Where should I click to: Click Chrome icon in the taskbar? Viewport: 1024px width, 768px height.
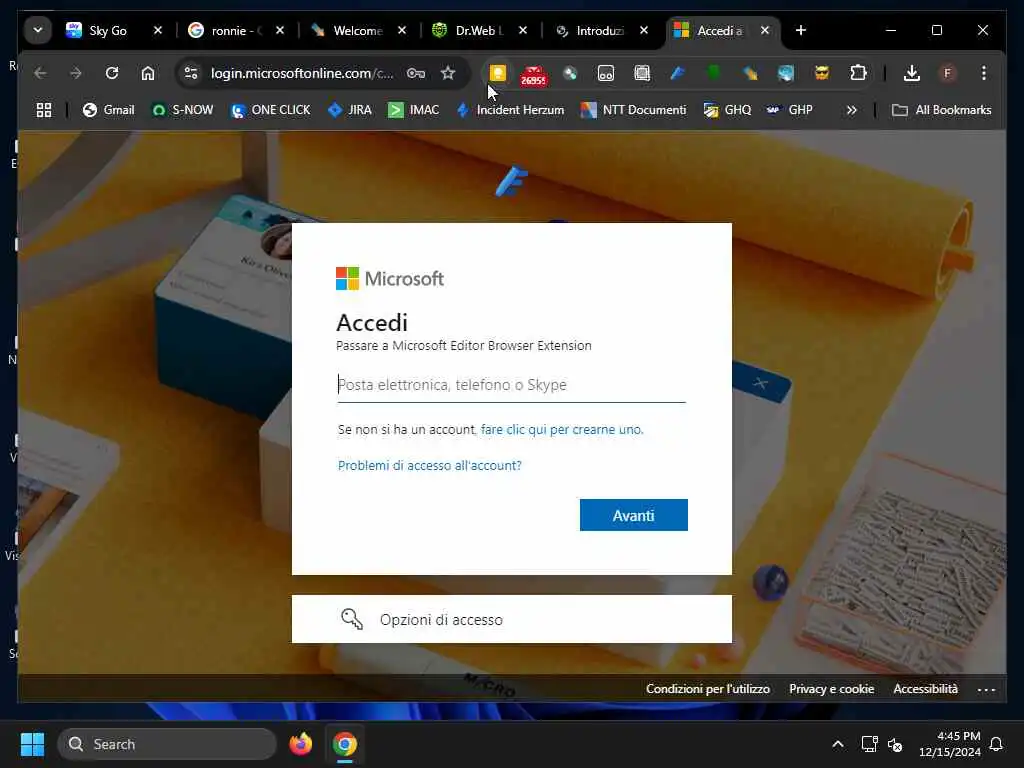tap(345, 744)
